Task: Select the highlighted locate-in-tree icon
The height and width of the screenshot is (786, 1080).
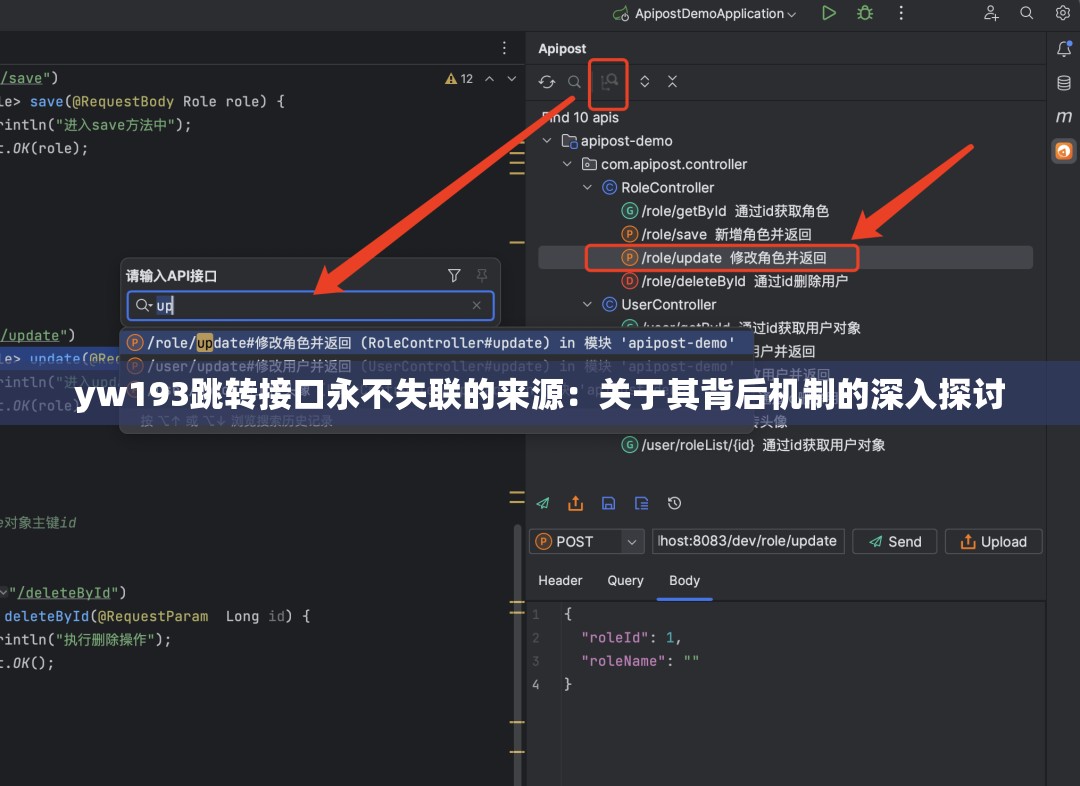Action: tap(608, 80)
